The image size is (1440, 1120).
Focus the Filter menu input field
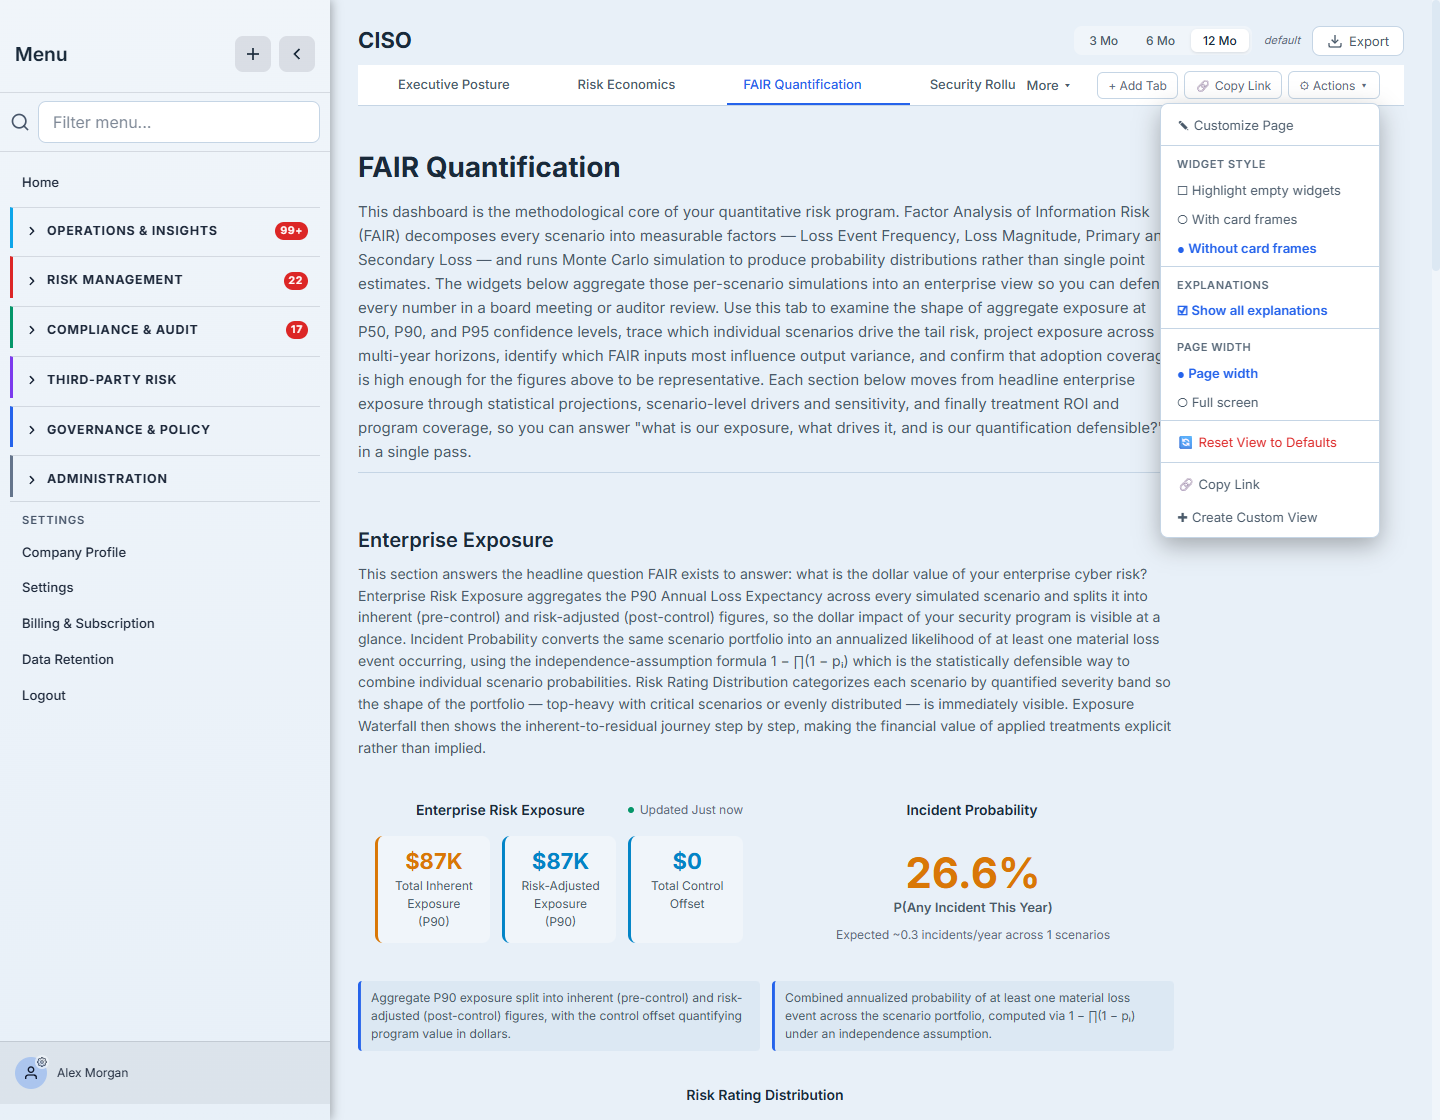179,122
